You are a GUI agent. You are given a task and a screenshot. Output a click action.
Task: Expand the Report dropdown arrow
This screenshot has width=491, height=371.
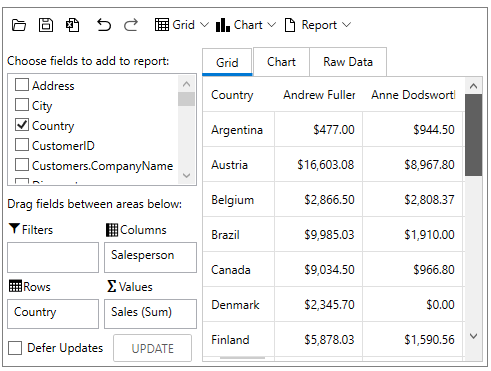346,25
